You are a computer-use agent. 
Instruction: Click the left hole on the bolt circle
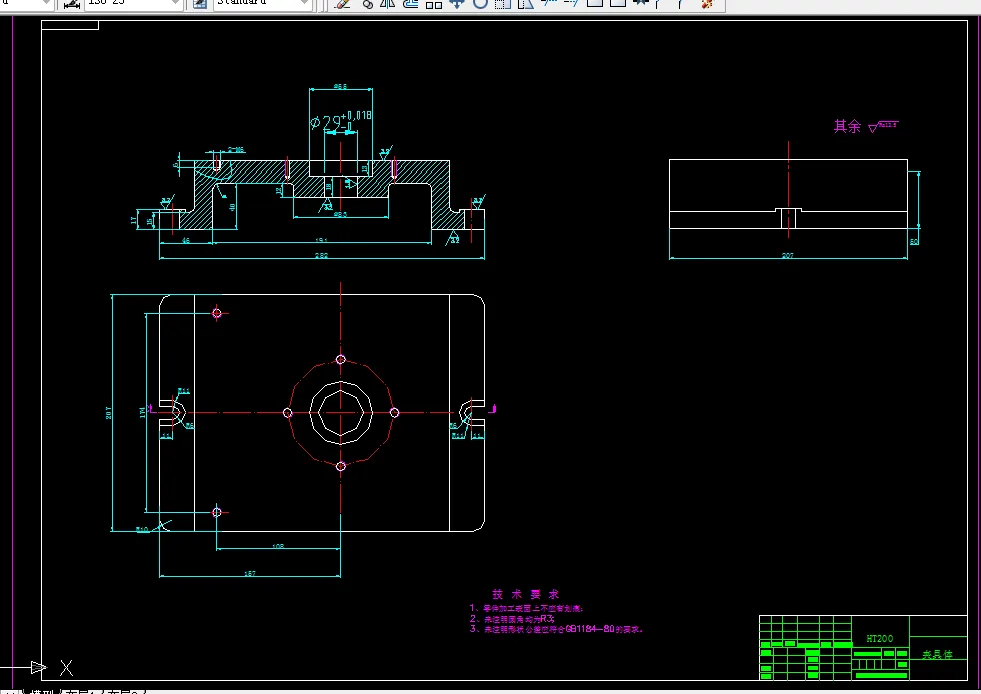(x=288, y=412)
